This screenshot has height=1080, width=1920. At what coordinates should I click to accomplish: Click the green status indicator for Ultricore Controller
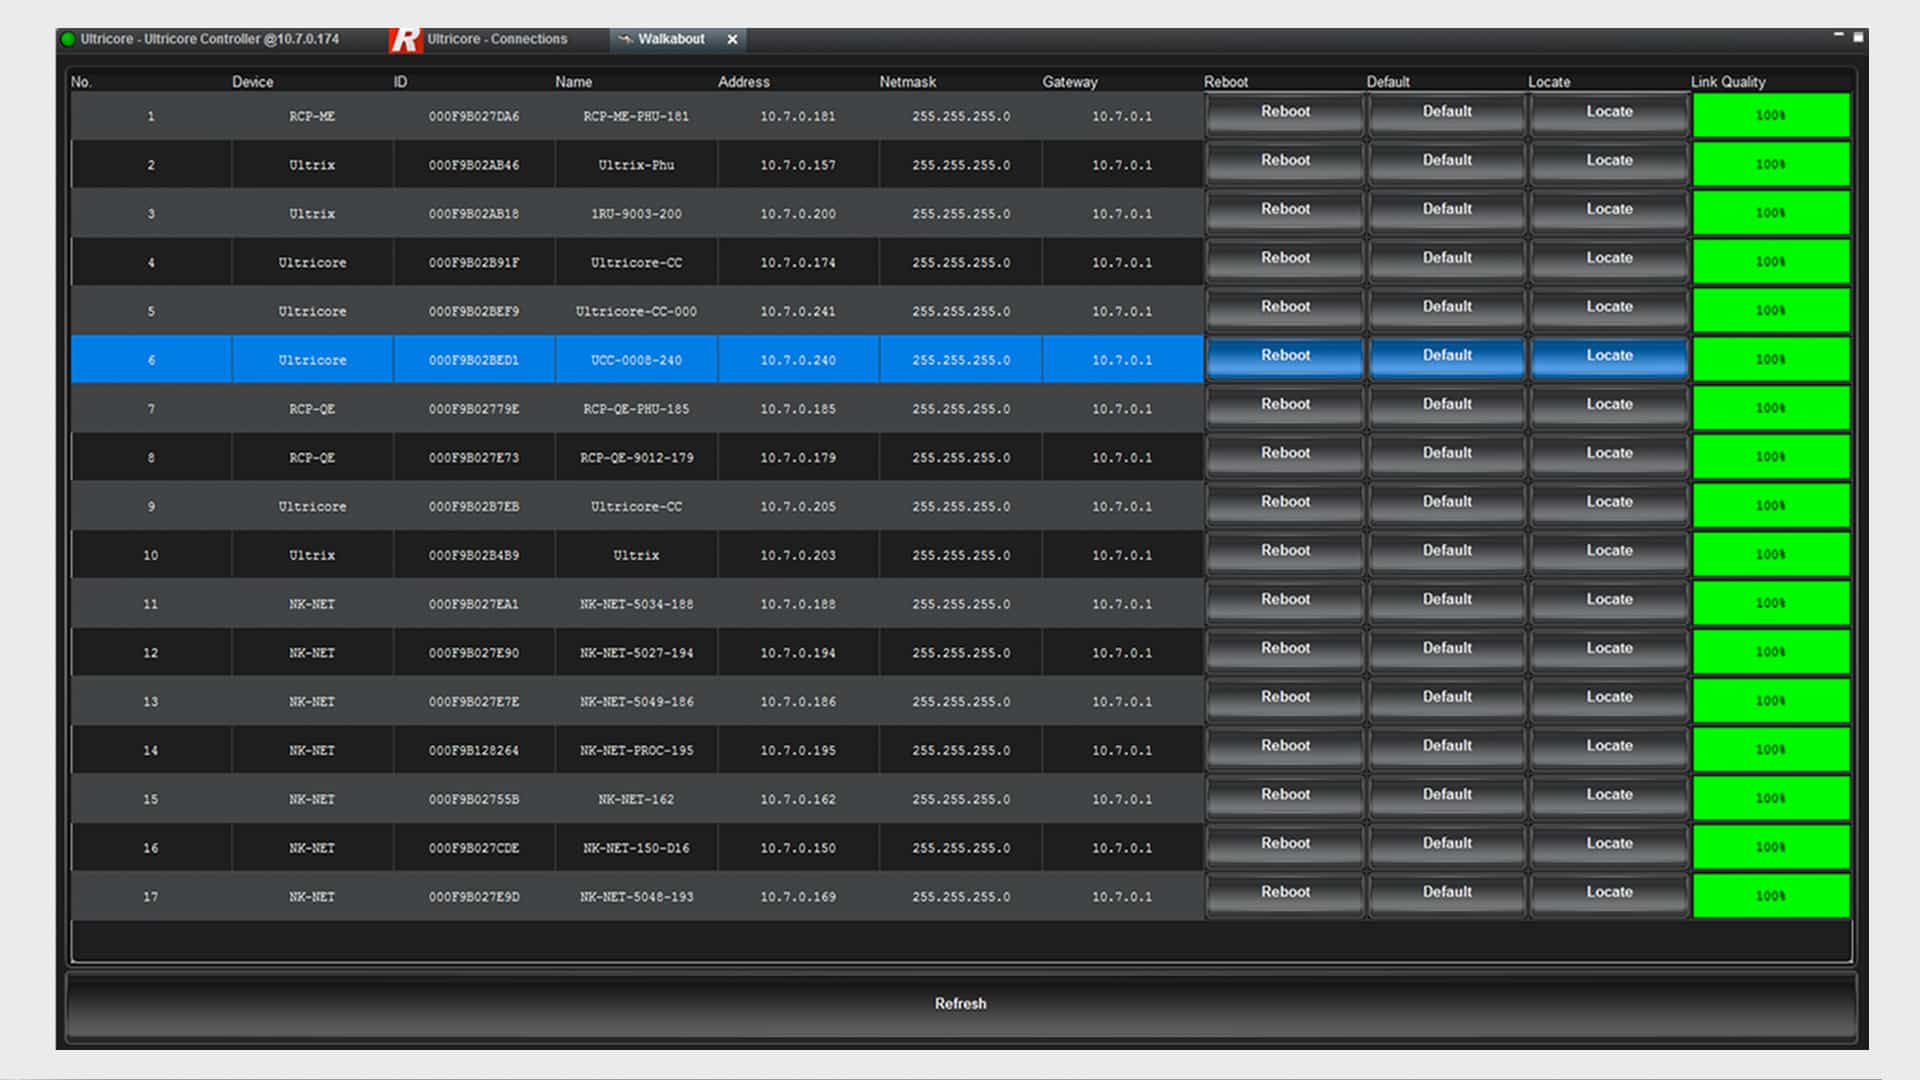68,39
